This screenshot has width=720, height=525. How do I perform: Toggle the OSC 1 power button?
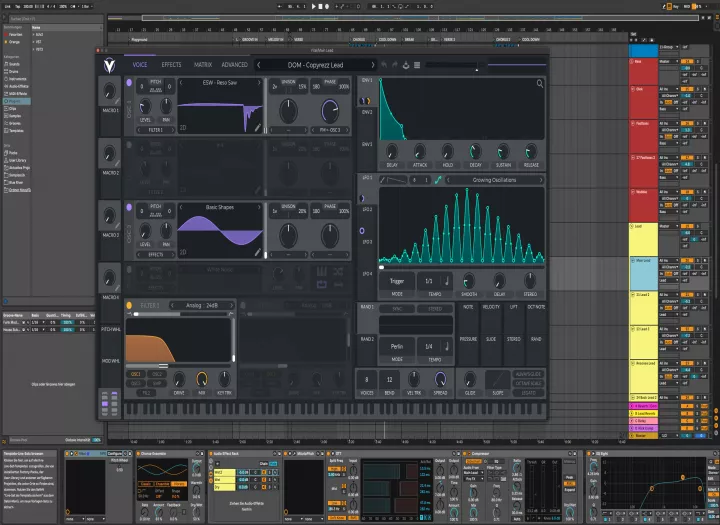pyautogui.click(x=129, y=83)
